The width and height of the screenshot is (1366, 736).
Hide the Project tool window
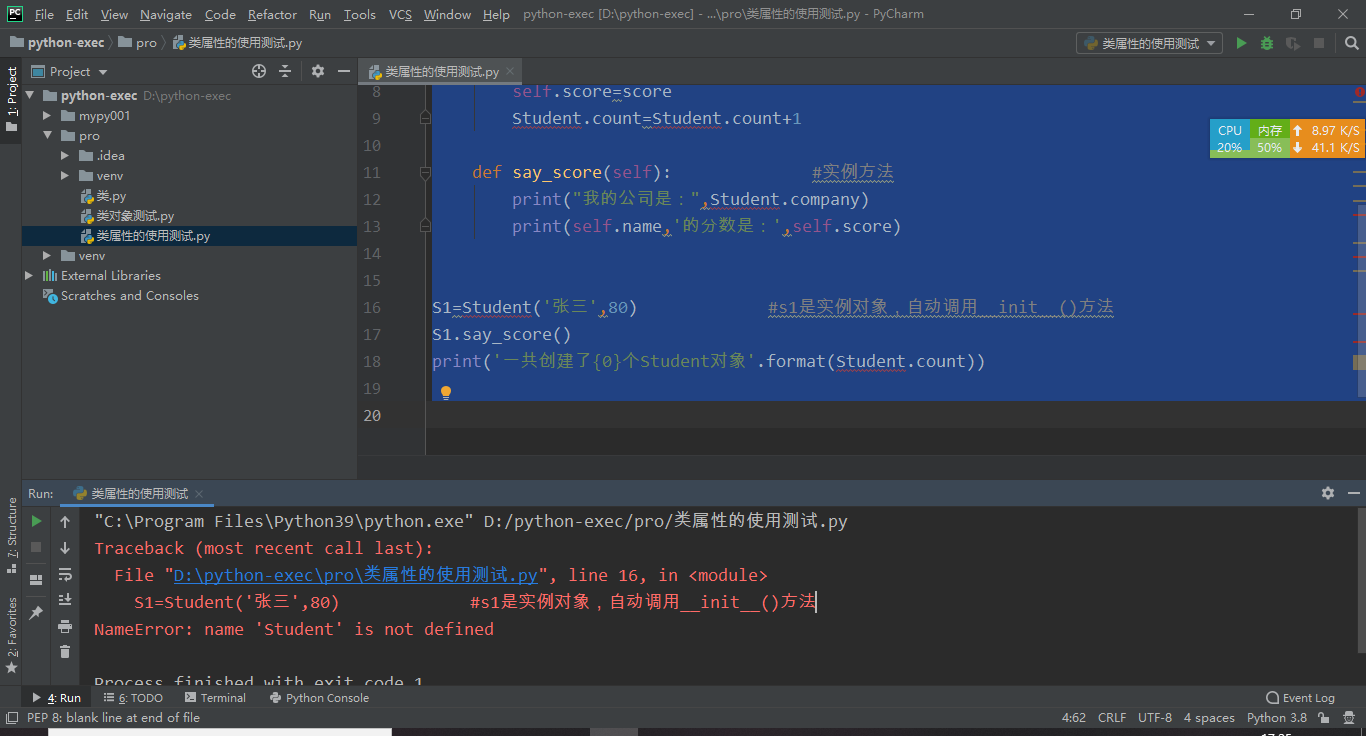tap(343, 71)
